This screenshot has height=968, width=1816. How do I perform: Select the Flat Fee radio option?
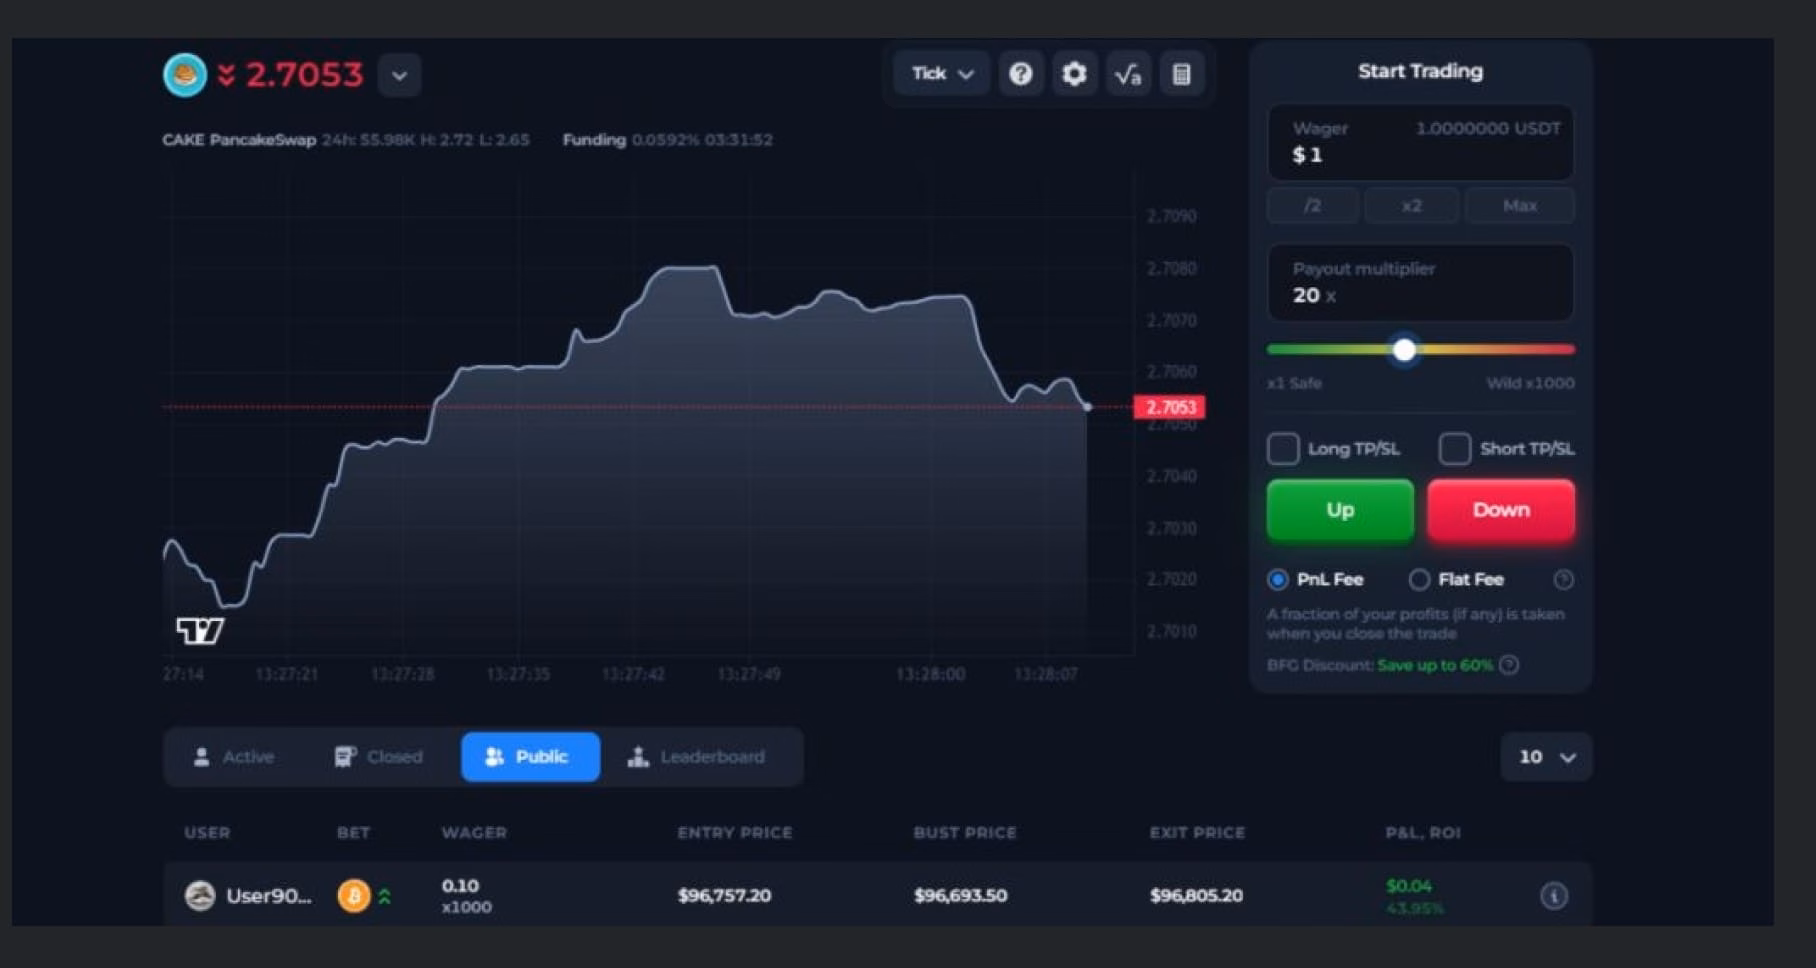click(1418, 580)
